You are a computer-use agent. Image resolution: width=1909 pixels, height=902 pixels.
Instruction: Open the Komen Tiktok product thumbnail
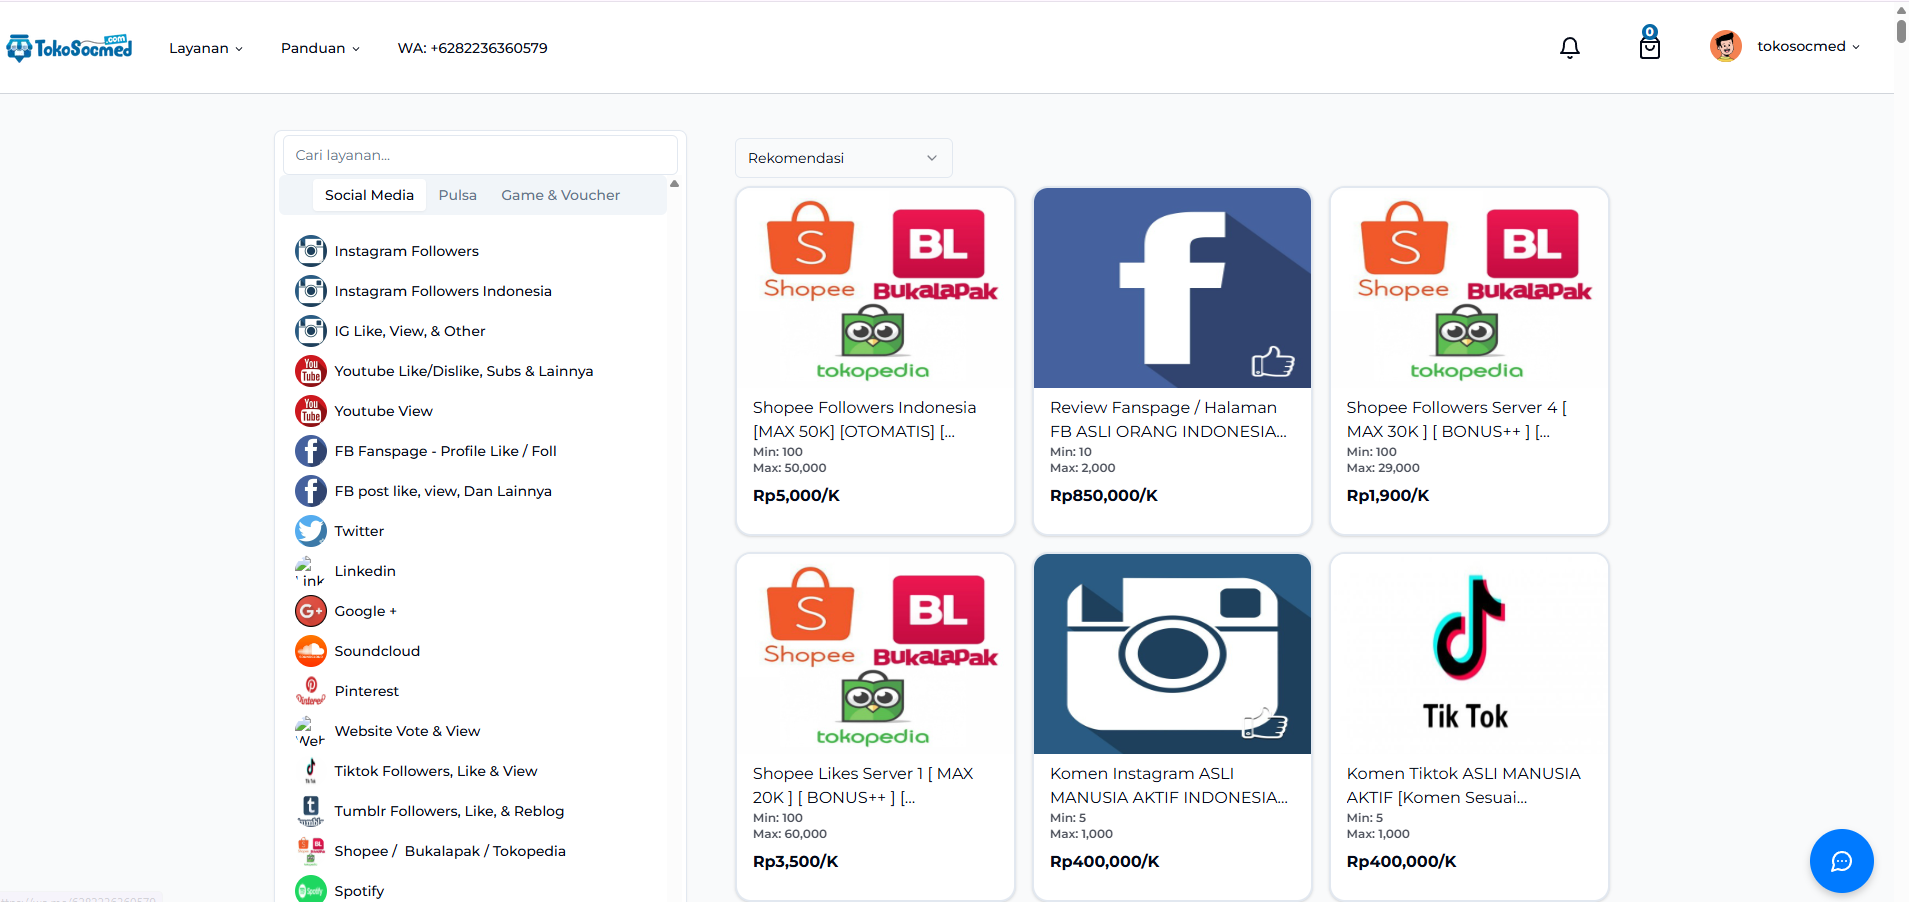(x=1468, y=654)
